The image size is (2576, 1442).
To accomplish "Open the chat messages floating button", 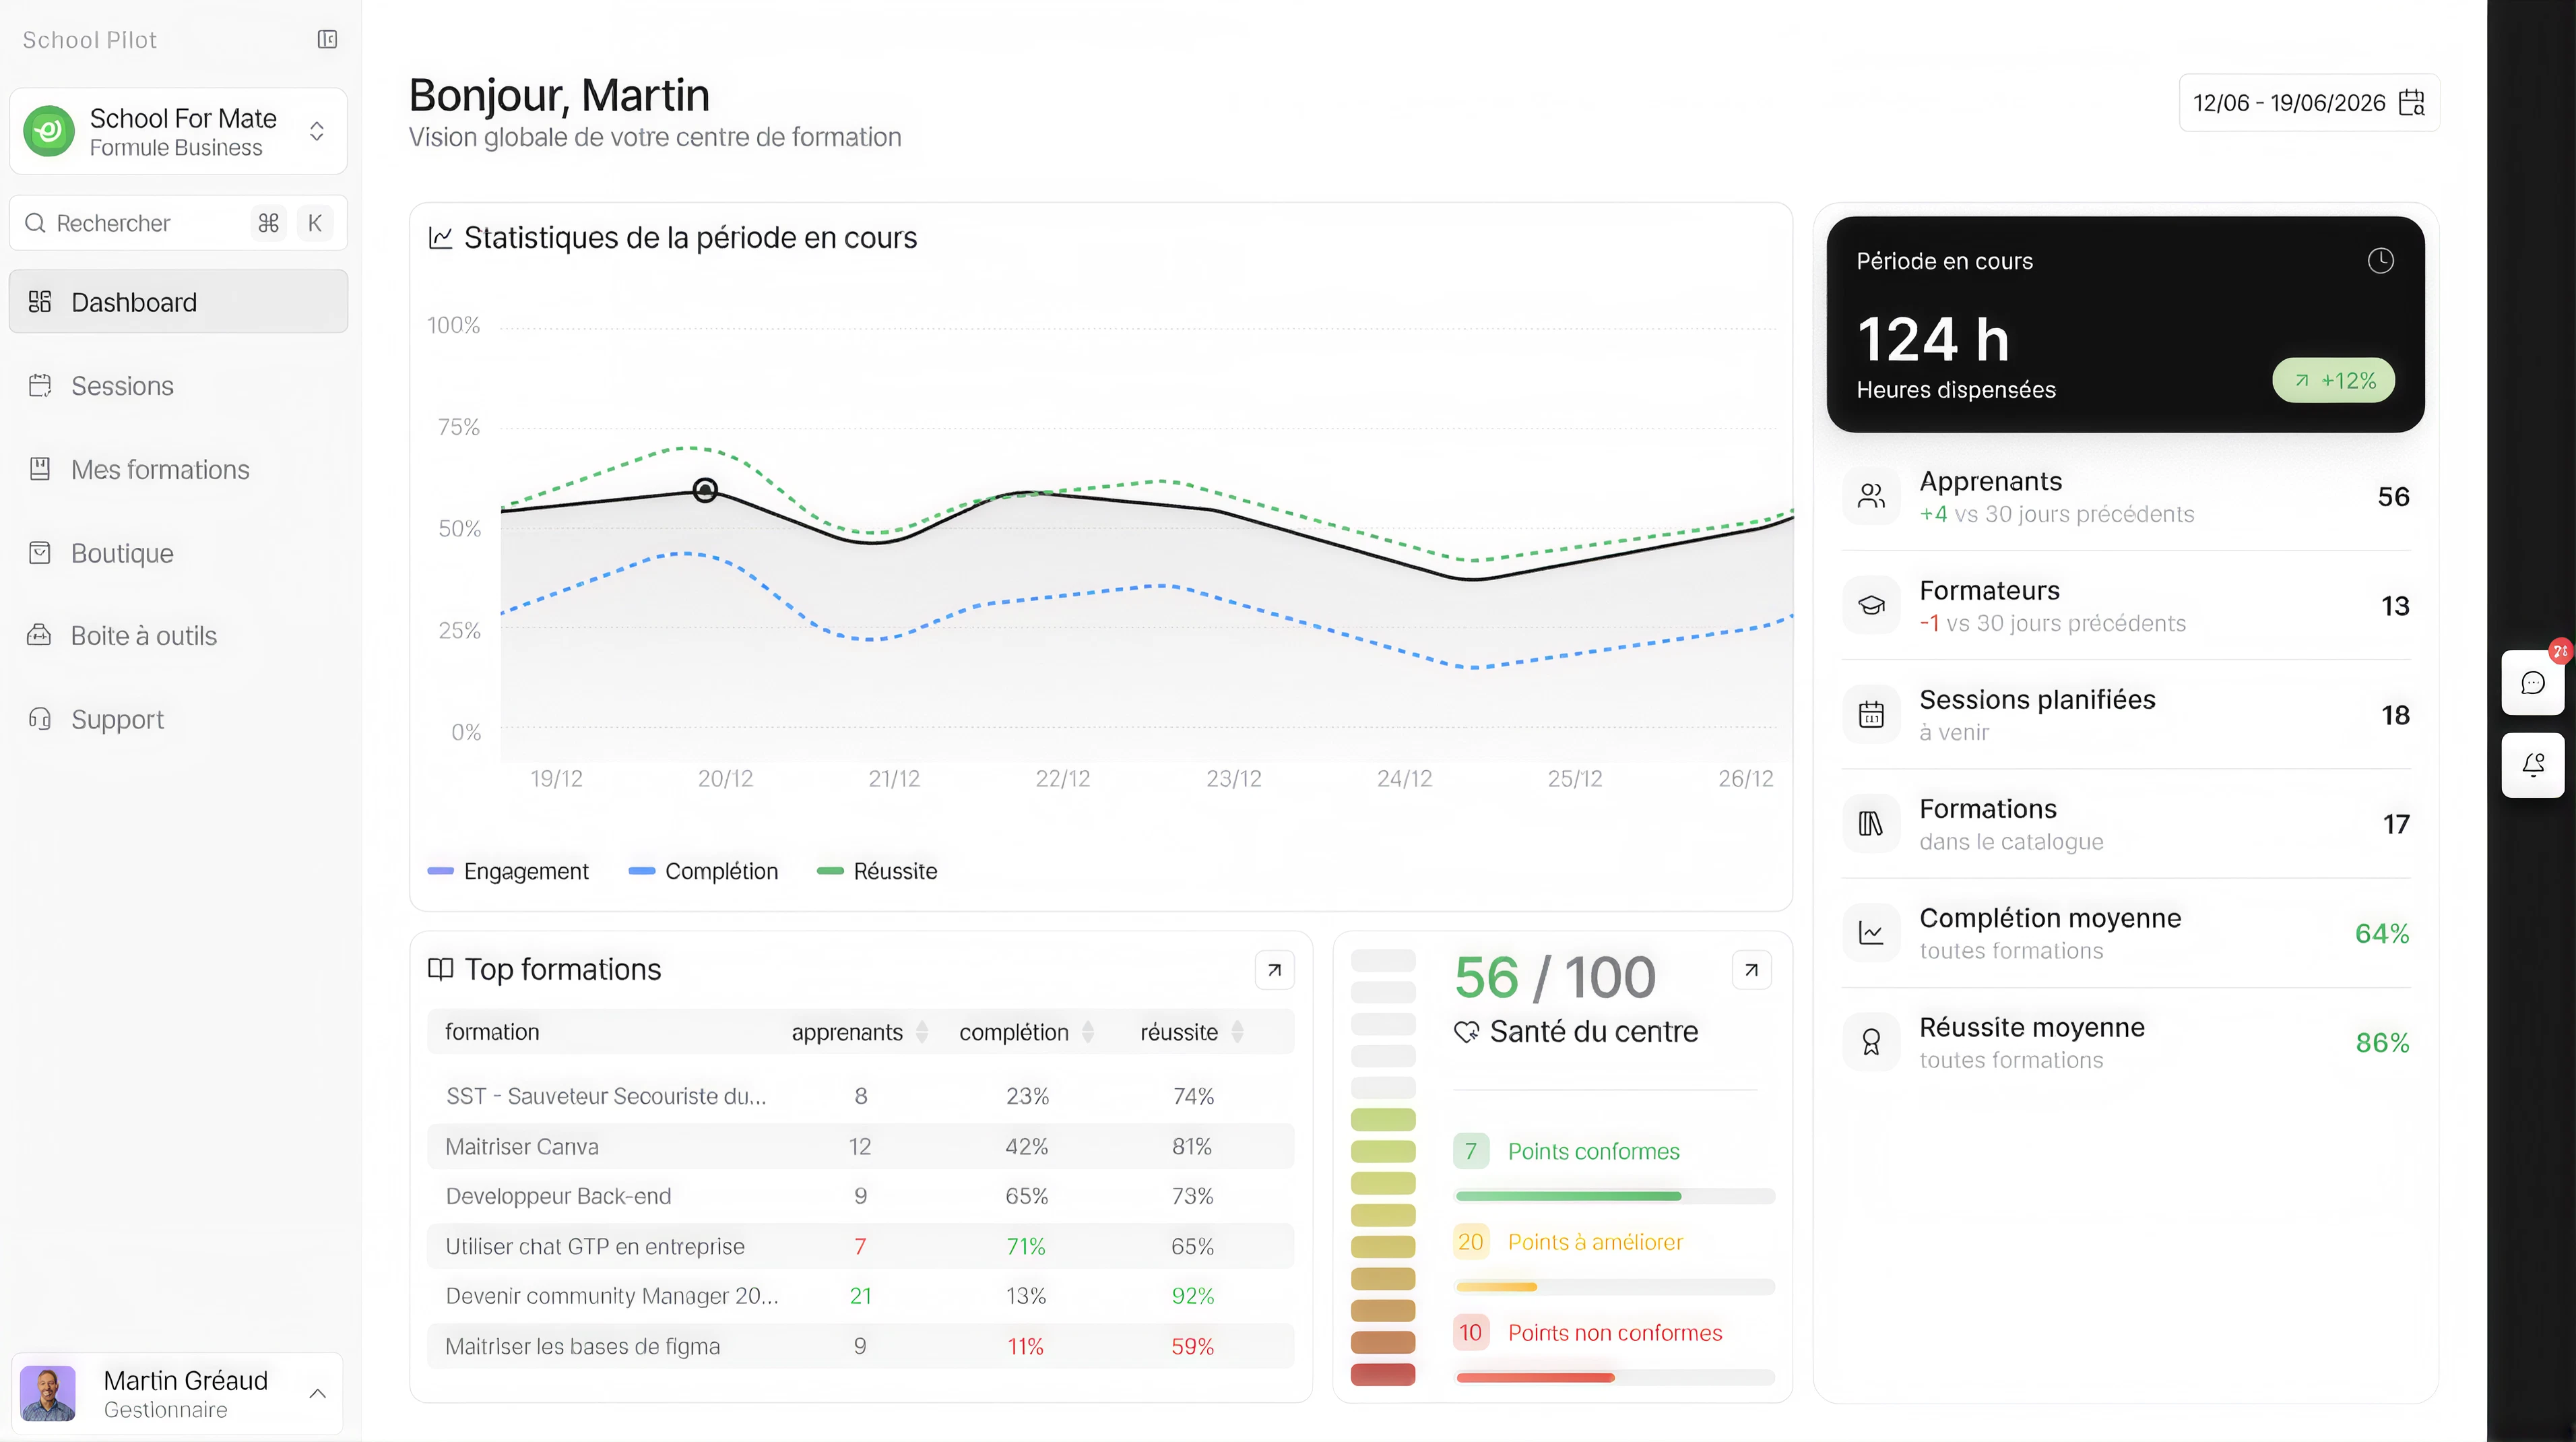I will point(2533,683).
